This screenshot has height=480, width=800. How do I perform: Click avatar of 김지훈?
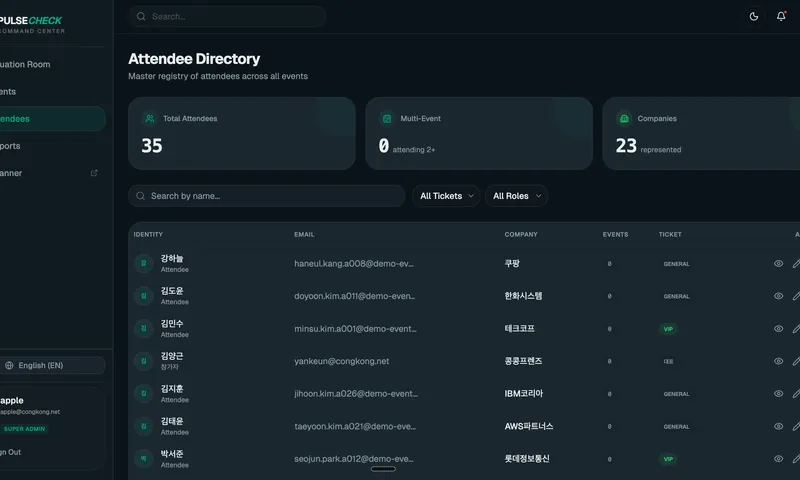tap(143, 394)
